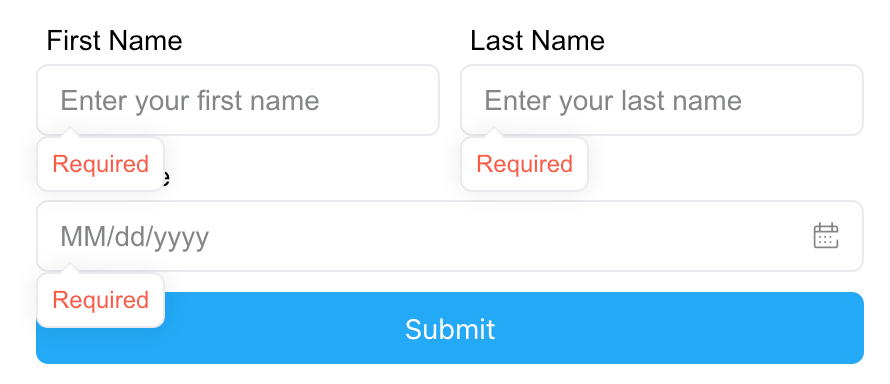Select the MM/dd/yyyy date field

(450, 236)
